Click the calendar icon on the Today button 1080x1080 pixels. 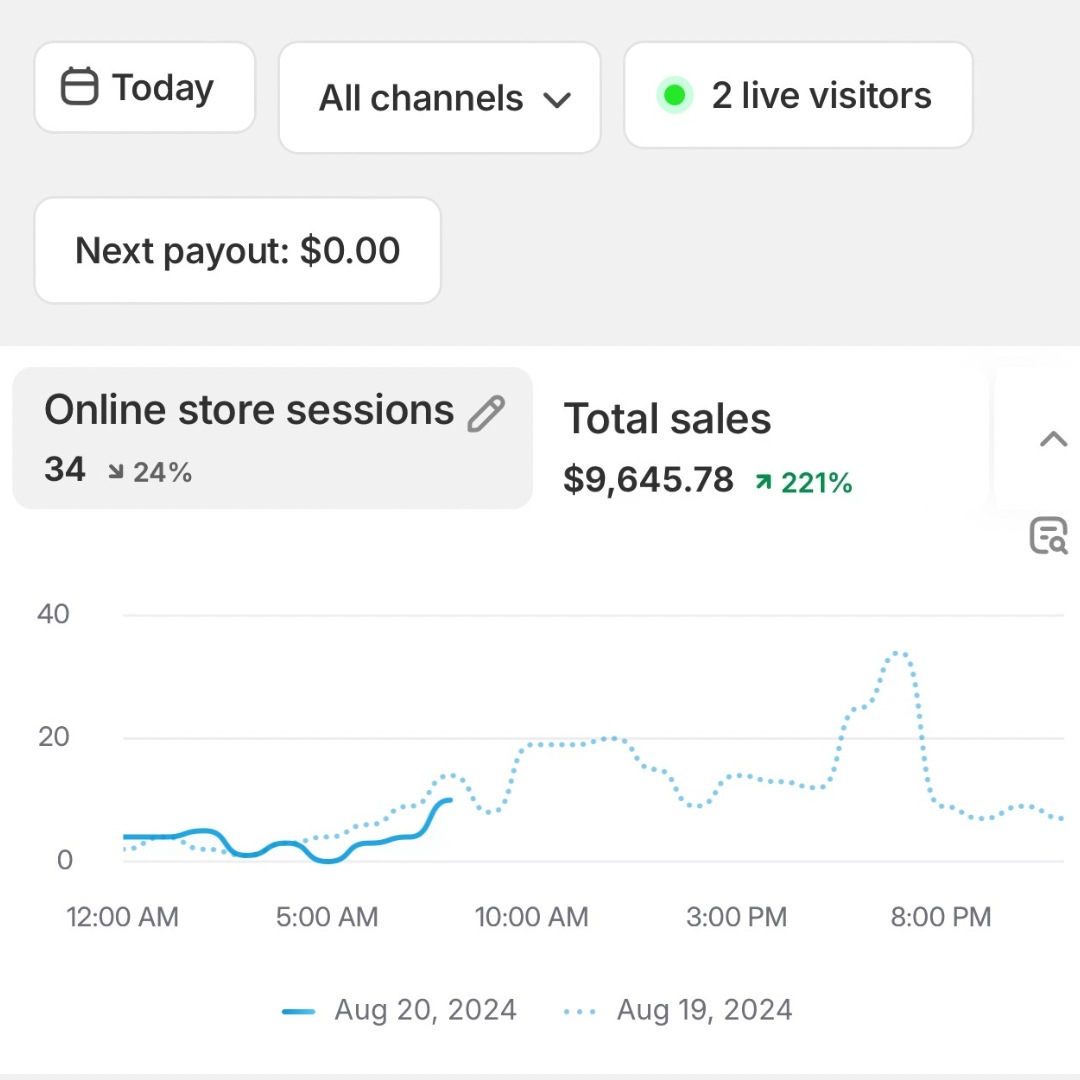(80, 87)
